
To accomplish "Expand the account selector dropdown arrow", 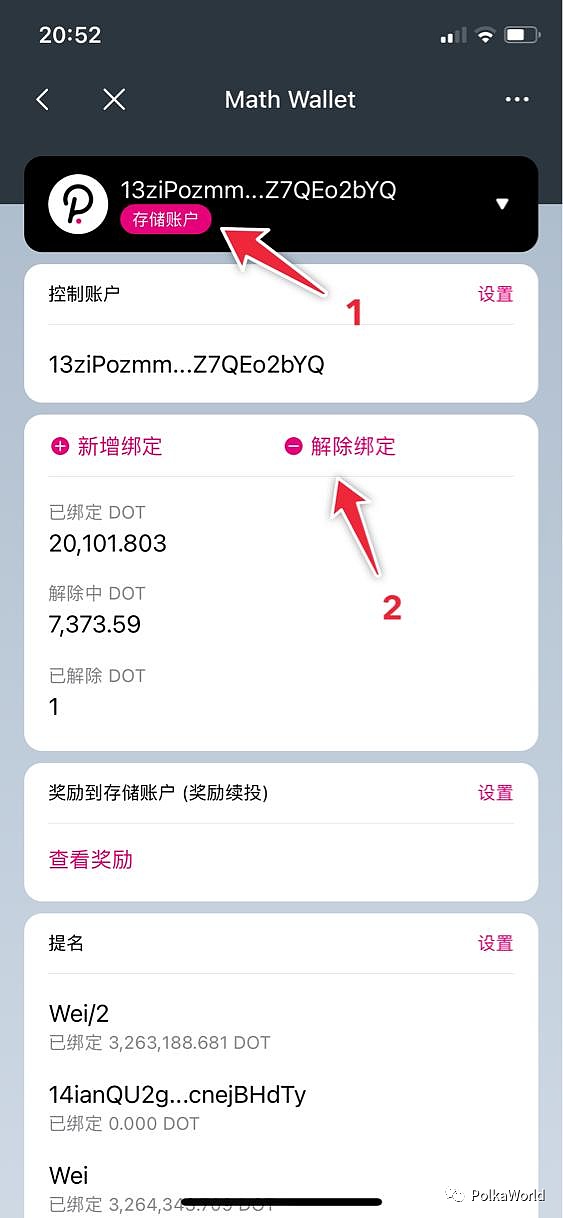I will click(x=502, y=204).
